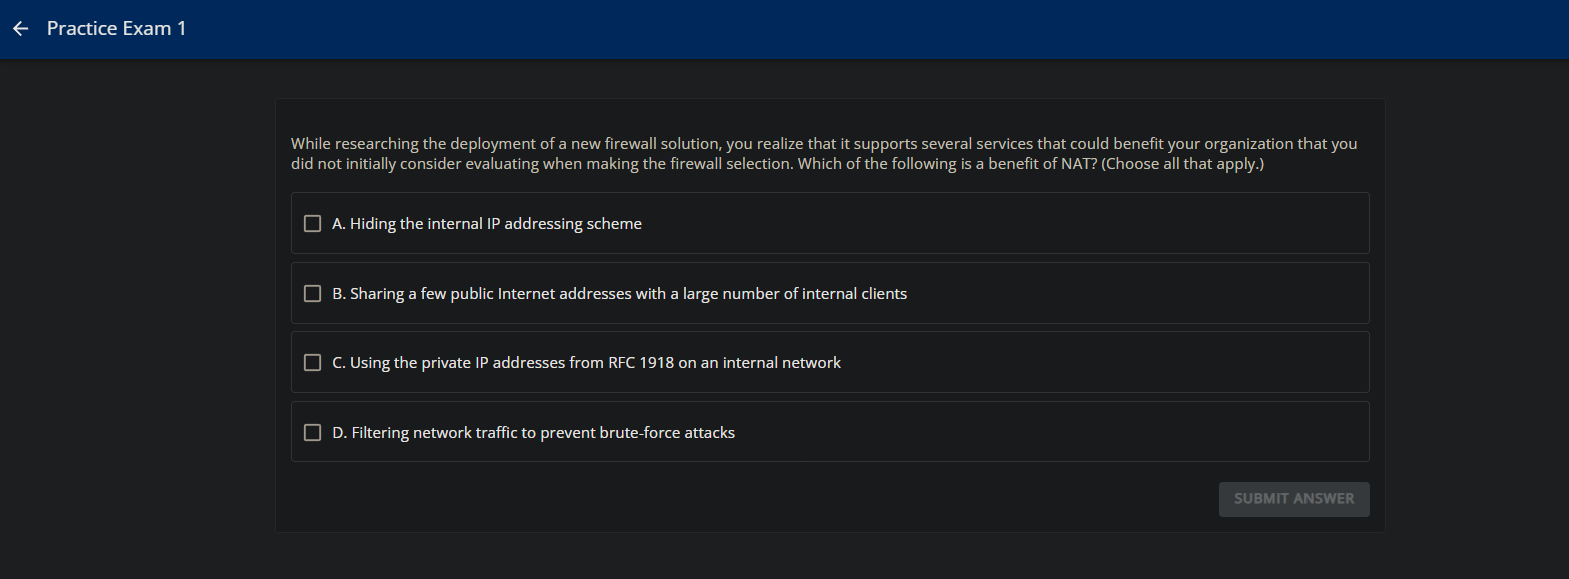Click the Practice Exam 1 title
The width and height of the screenshot is (1569, 579).
116,29
